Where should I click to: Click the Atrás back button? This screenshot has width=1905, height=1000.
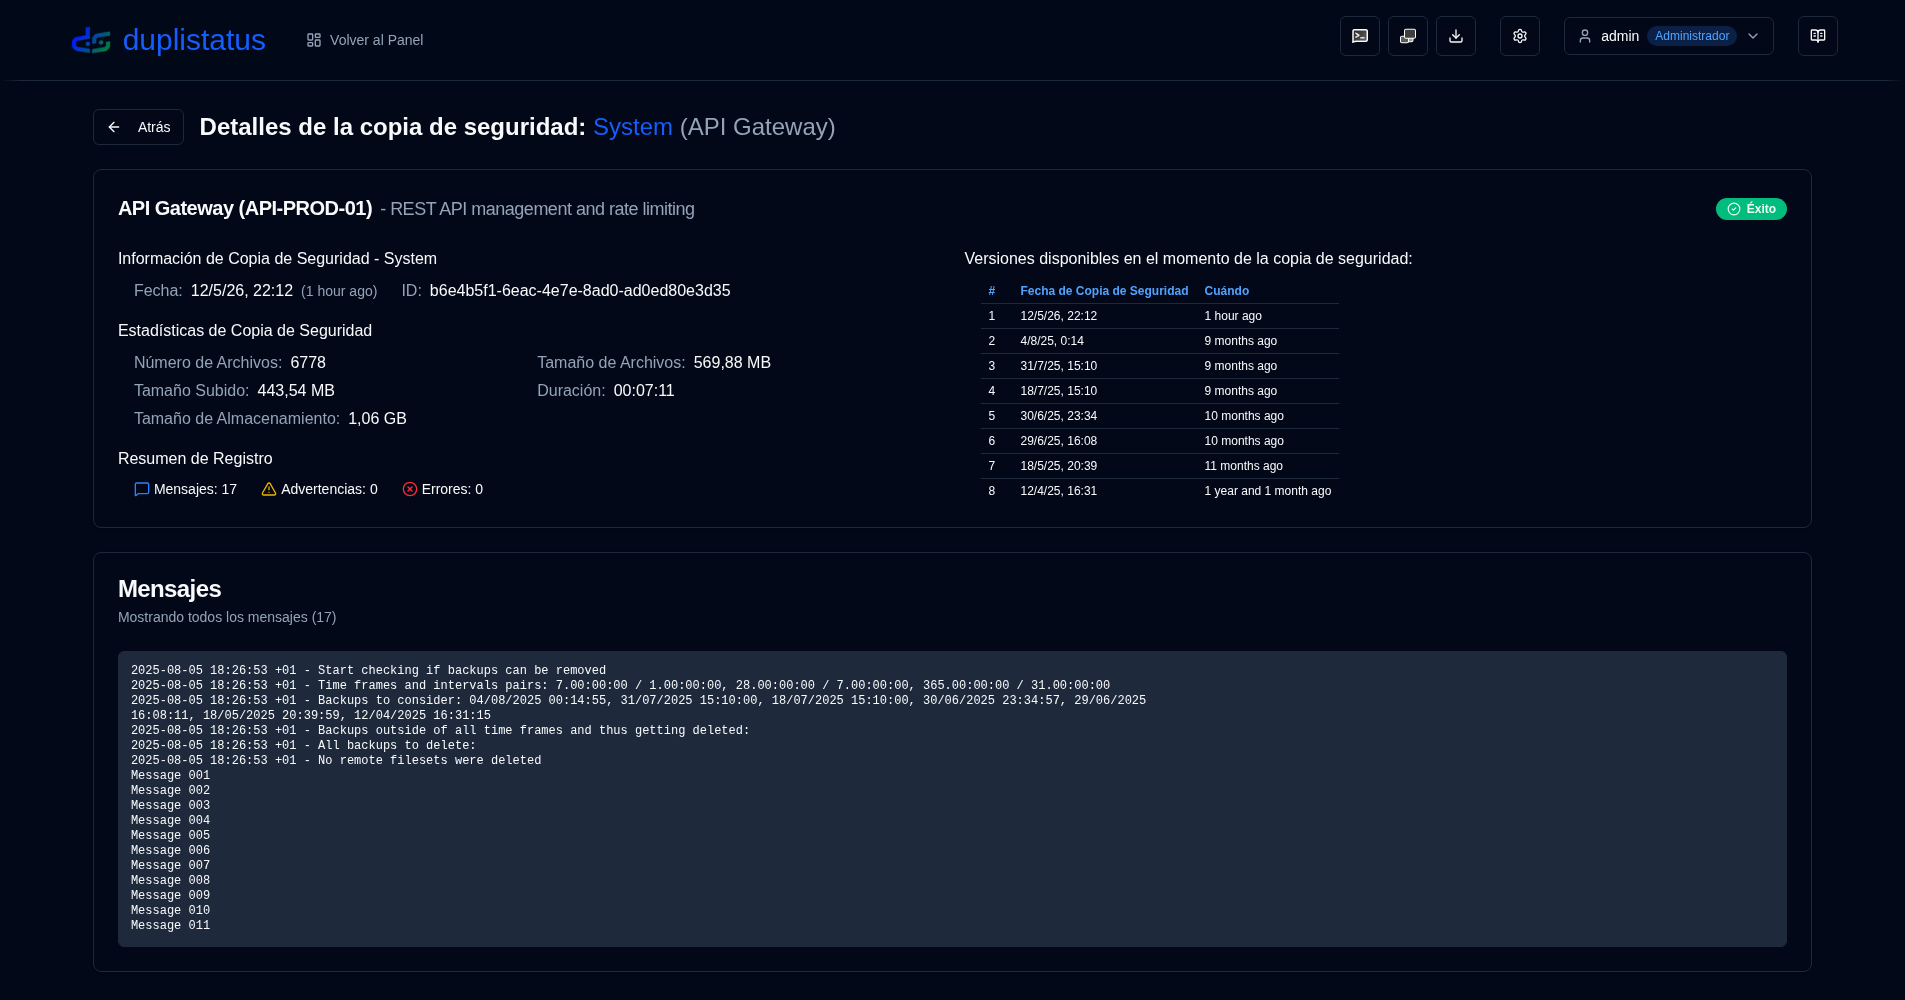coord(138,127)
